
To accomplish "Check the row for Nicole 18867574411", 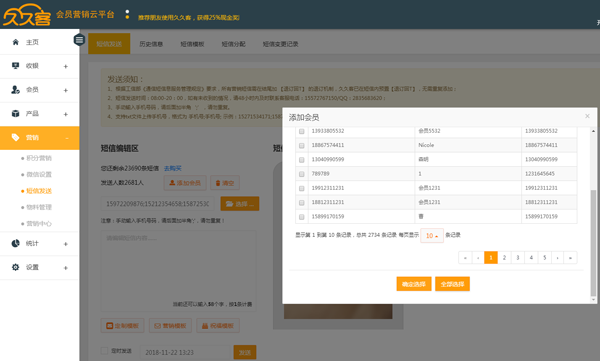I will coord(302,145).
